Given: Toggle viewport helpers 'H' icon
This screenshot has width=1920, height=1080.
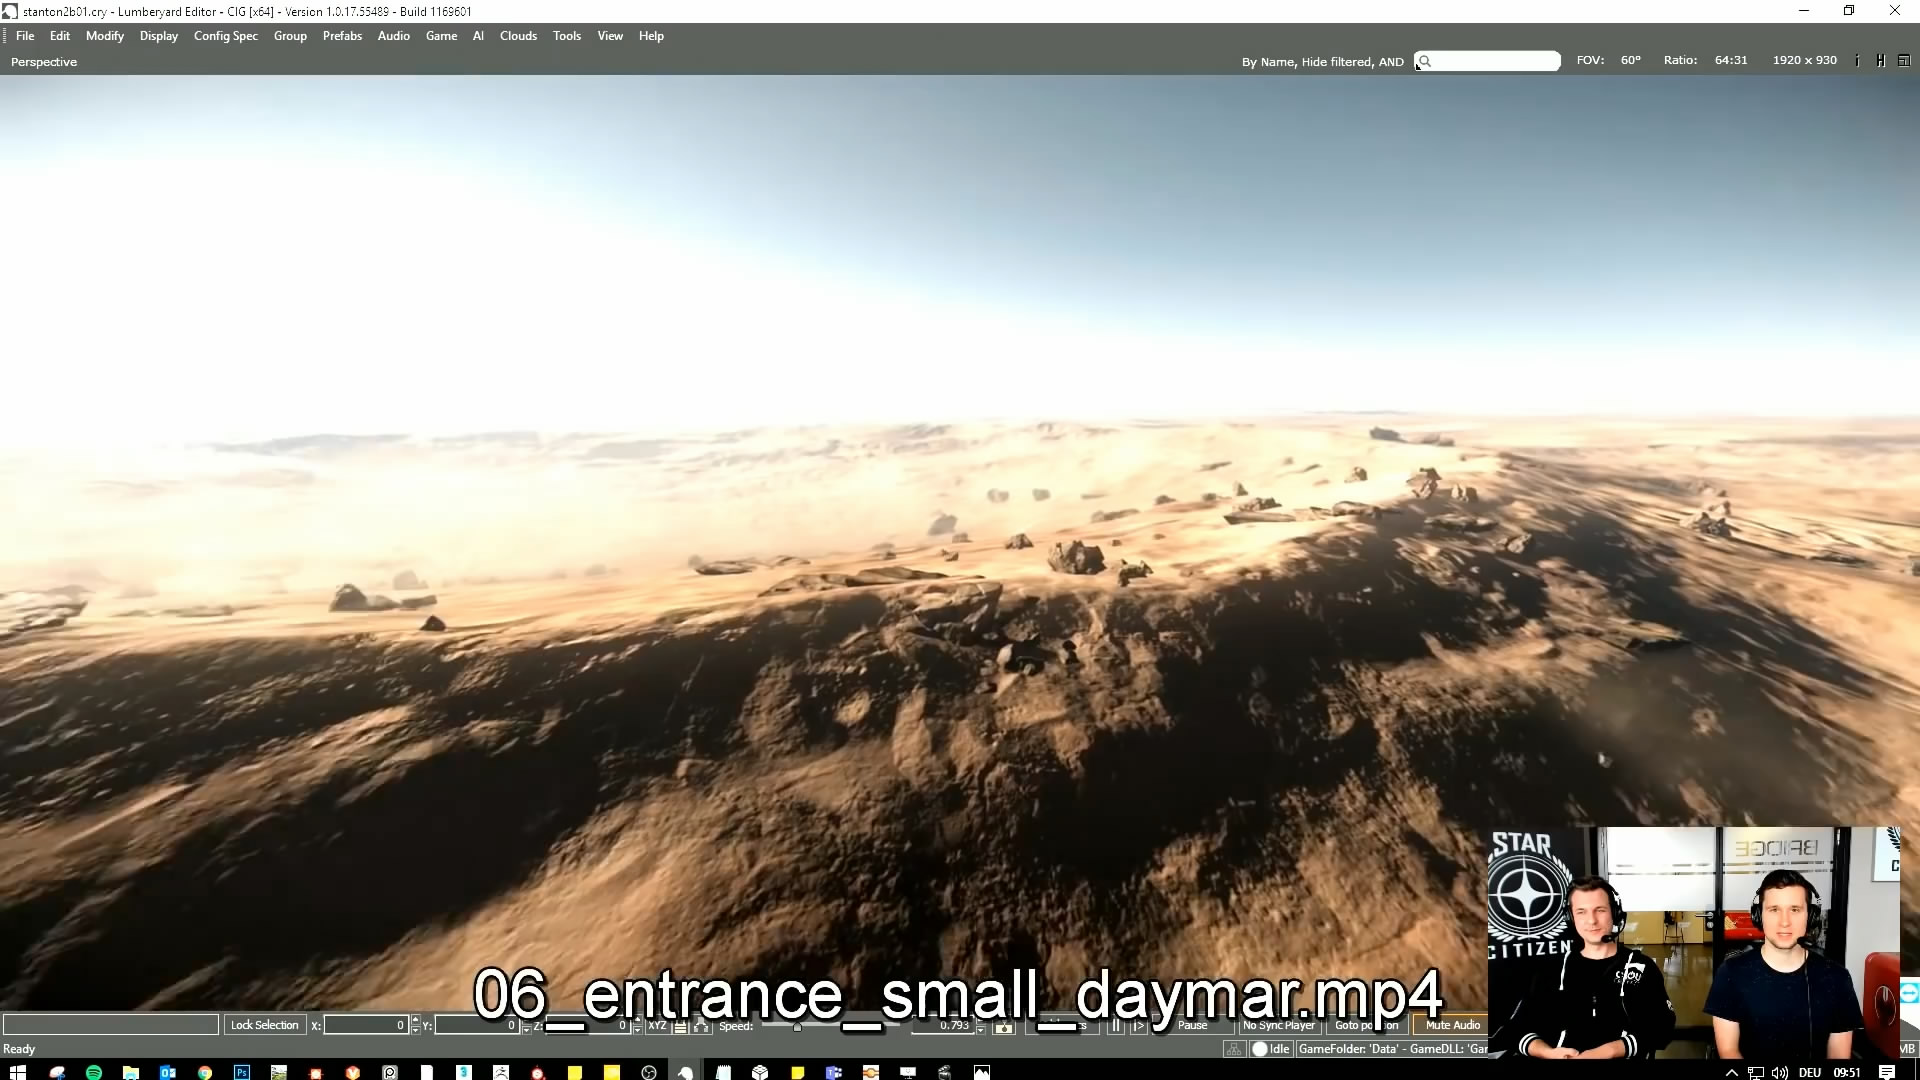Looking at the screenshot, I should 1880,61.
